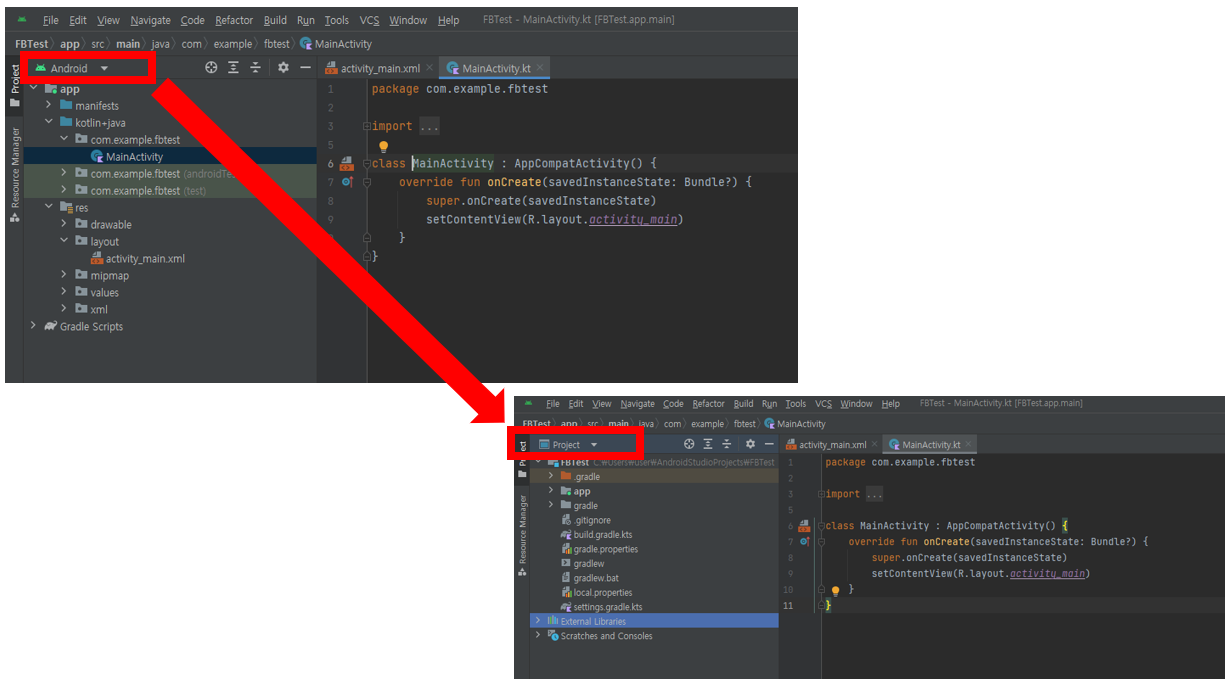Open project panel gear settings in upper window
Image resolution: width=1230 pixels, height=683 pixels.
click(x=283, y=68)
